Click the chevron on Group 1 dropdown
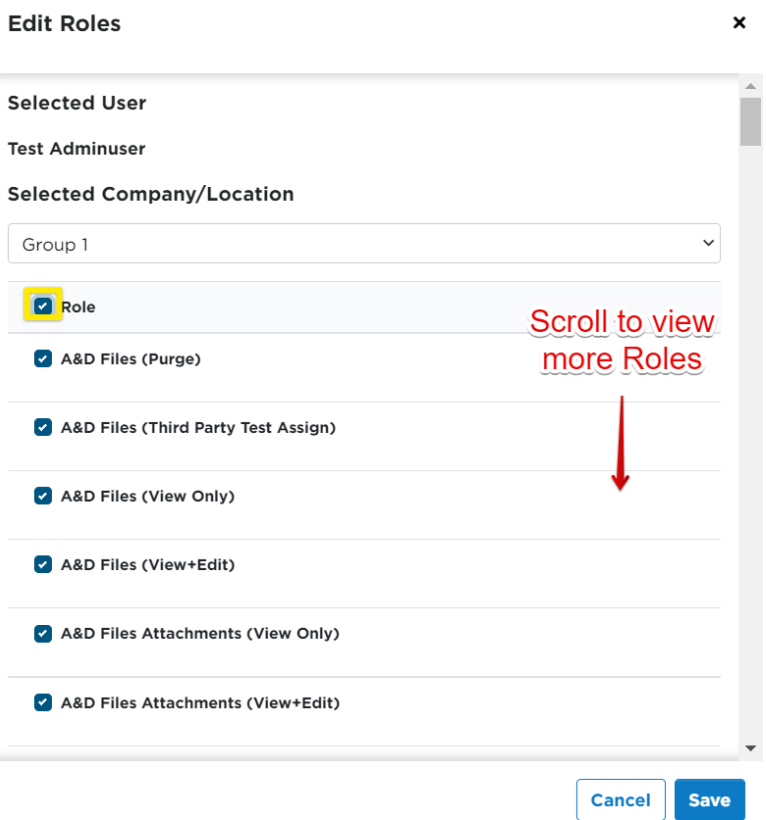 (708, 243)
